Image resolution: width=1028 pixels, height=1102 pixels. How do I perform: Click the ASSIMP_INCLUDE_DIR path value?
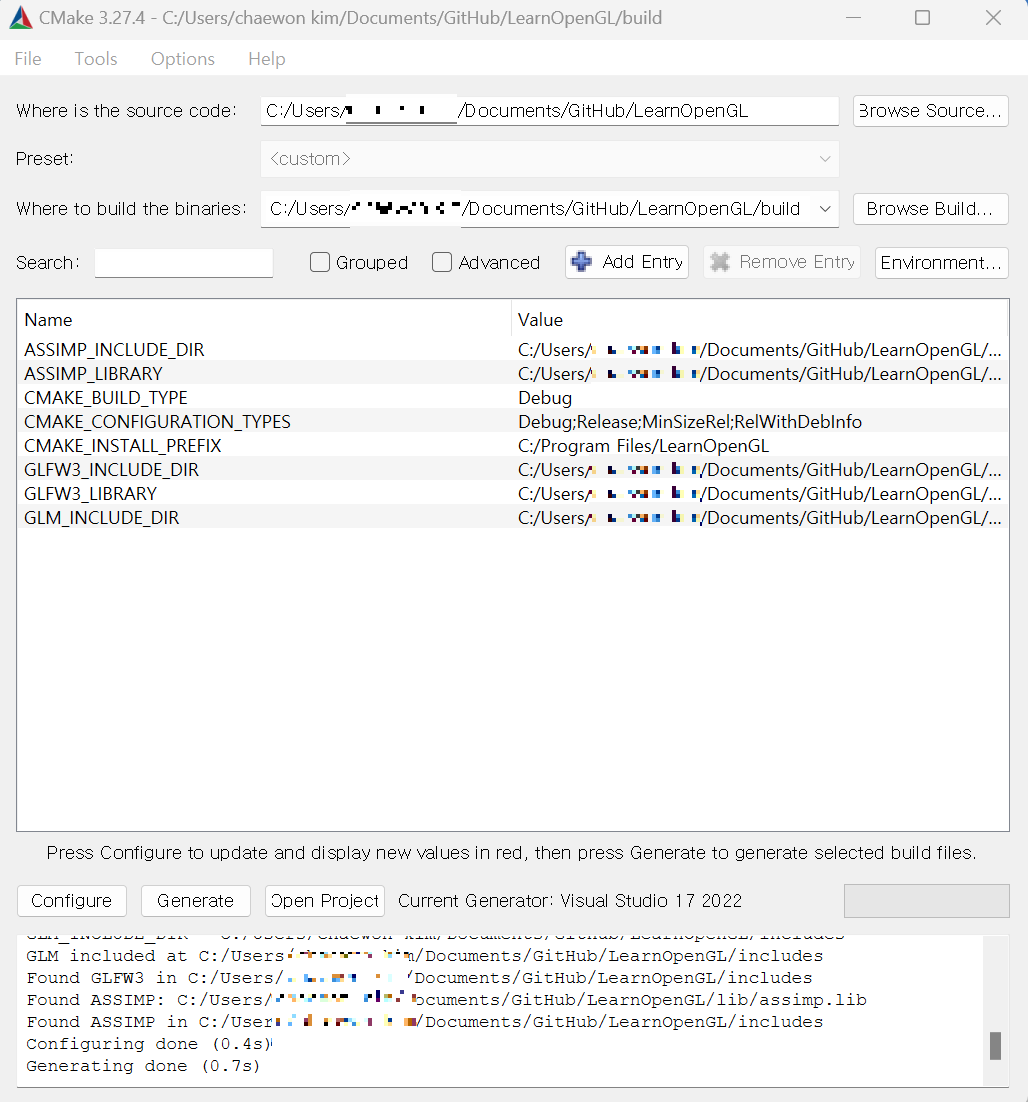point(760,350)
